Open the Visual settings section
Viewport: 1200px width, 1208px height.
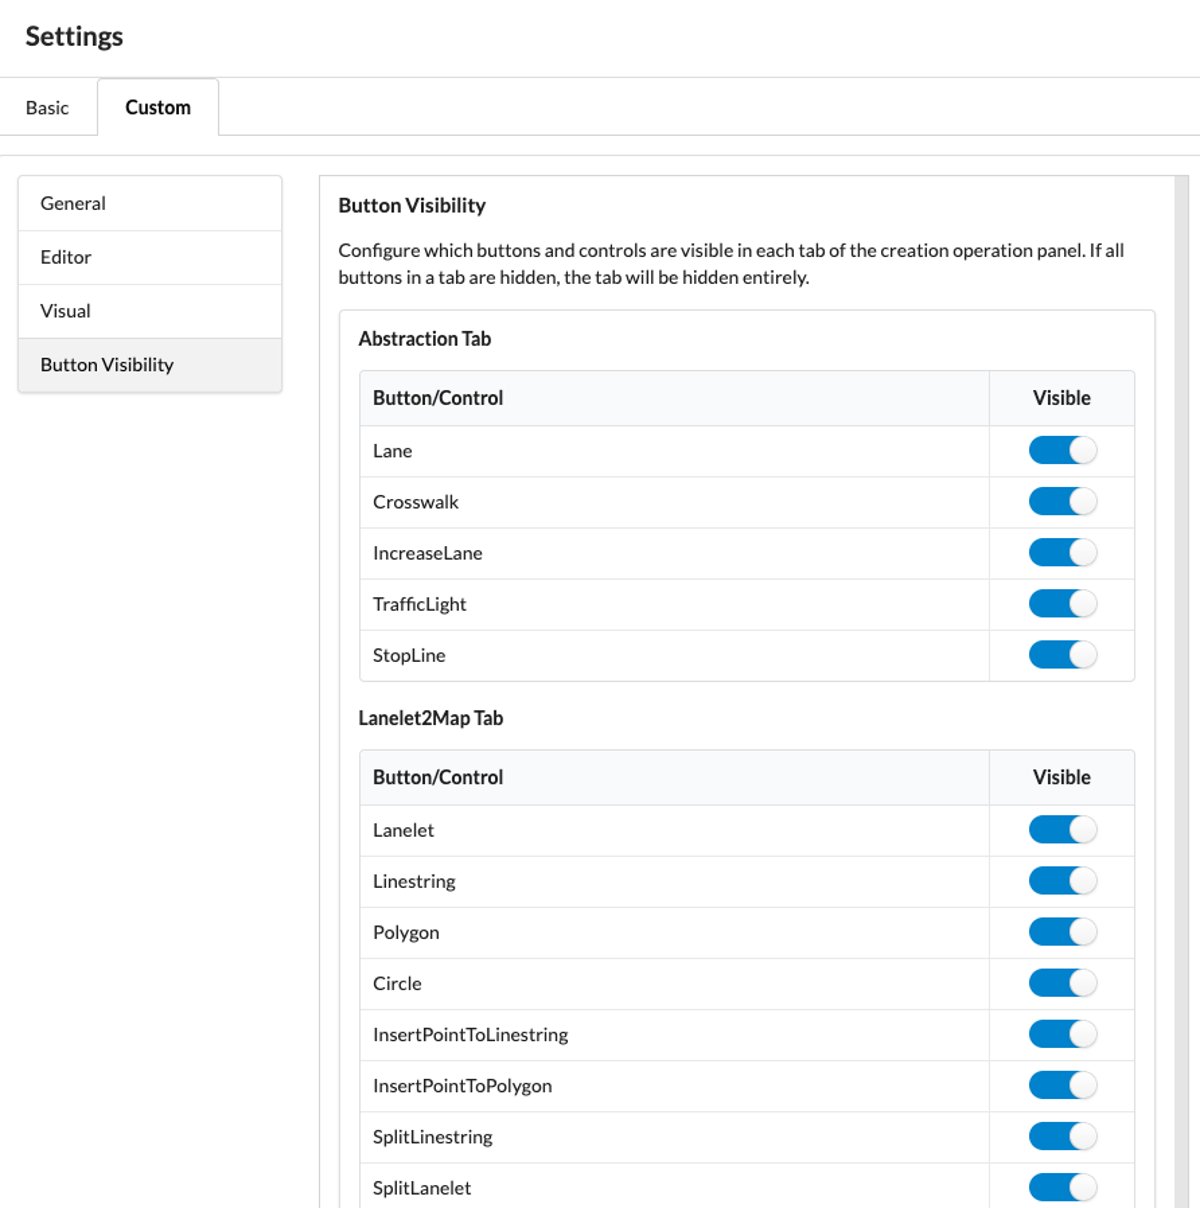[150, 311]
